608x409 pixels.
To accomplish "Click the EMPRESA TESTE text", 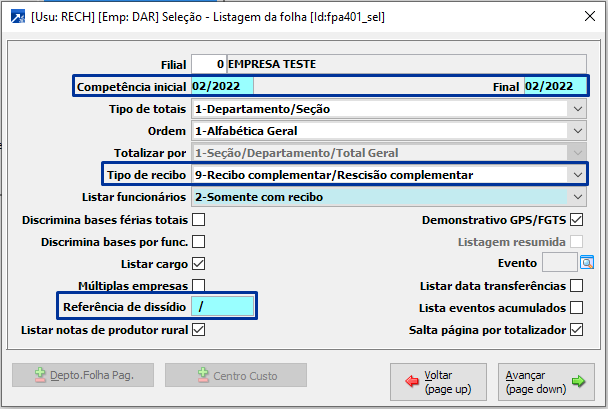I will coord(272,64).
